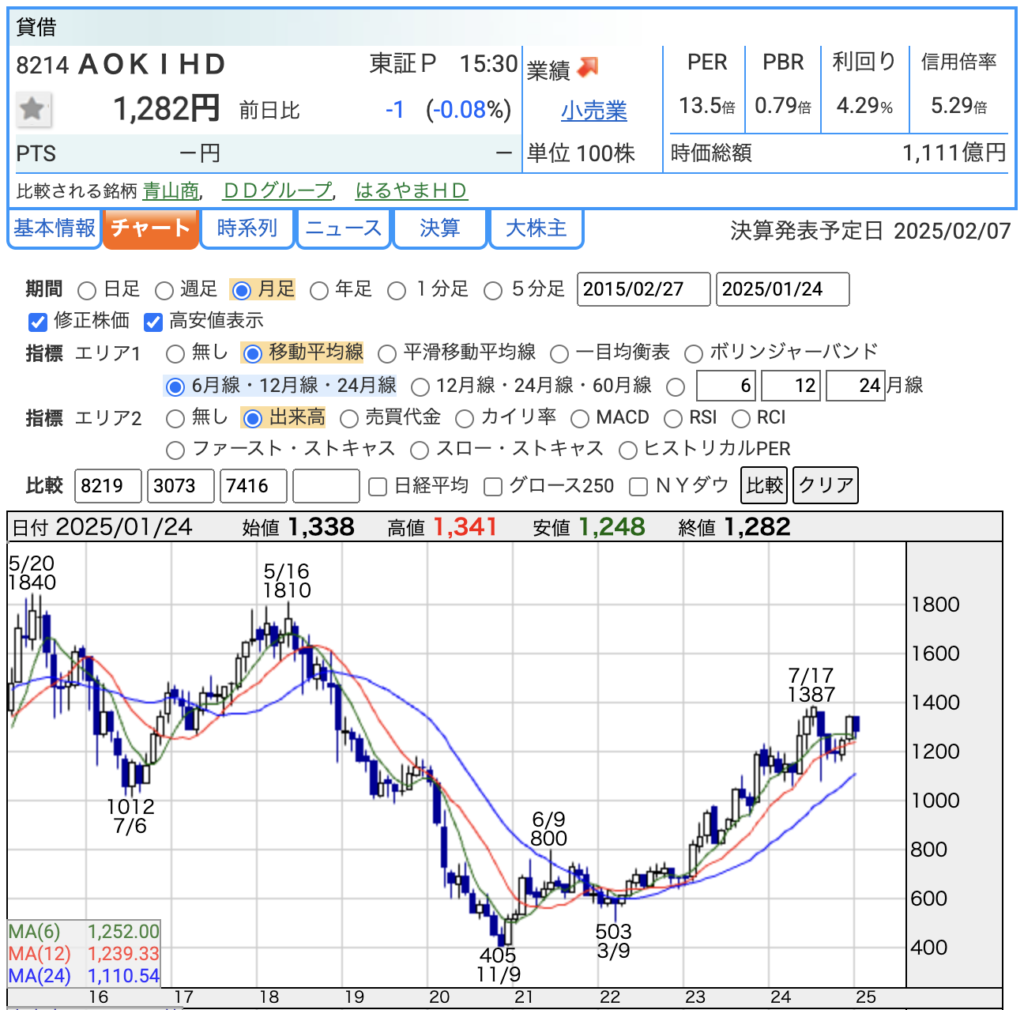Open the 時系列 tab
This screenshot has width=1024, height=1010.
point(246,229)
